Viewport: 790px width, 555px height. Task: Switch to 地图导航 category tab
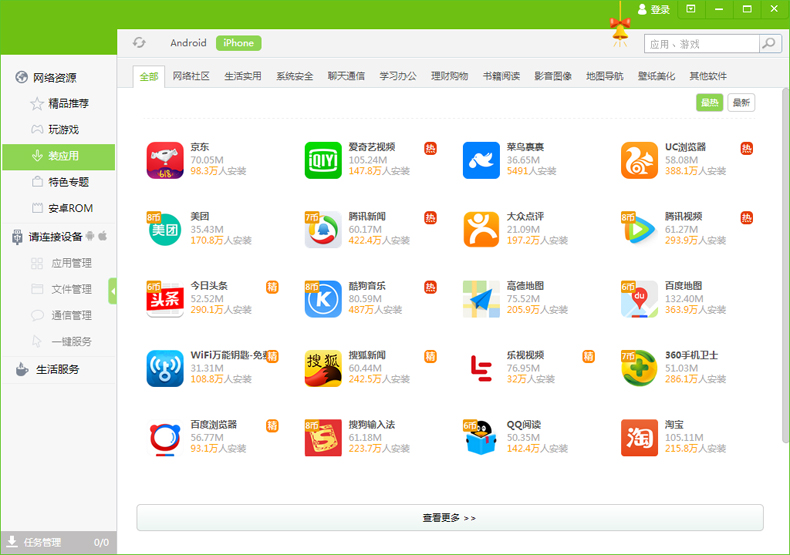pyautogui.click(x=605, y=76)
